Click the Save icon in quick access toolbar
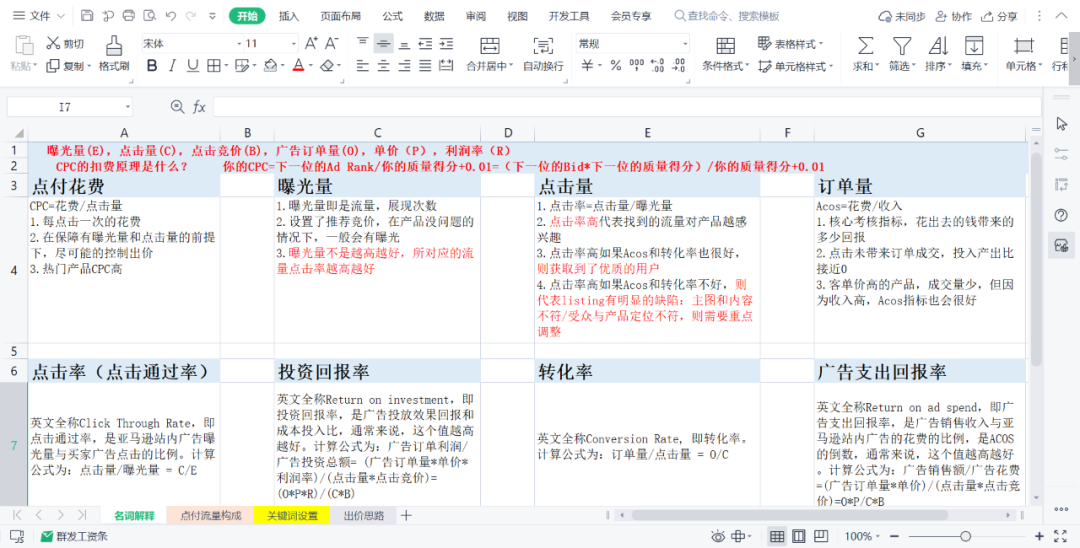 point(87,16)
